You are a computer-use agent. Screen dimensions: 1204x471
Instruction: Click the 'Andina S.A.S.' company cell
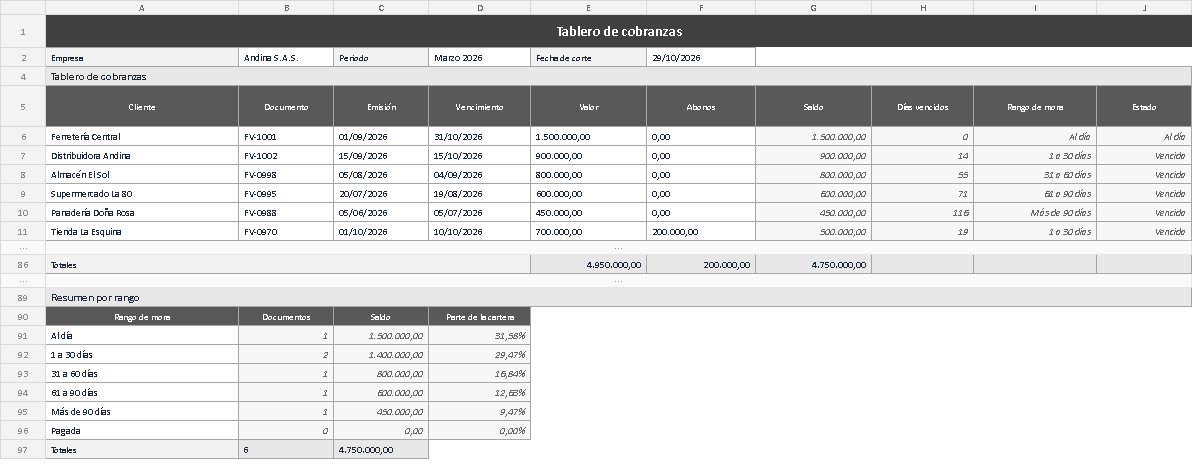tap(286, 58)
